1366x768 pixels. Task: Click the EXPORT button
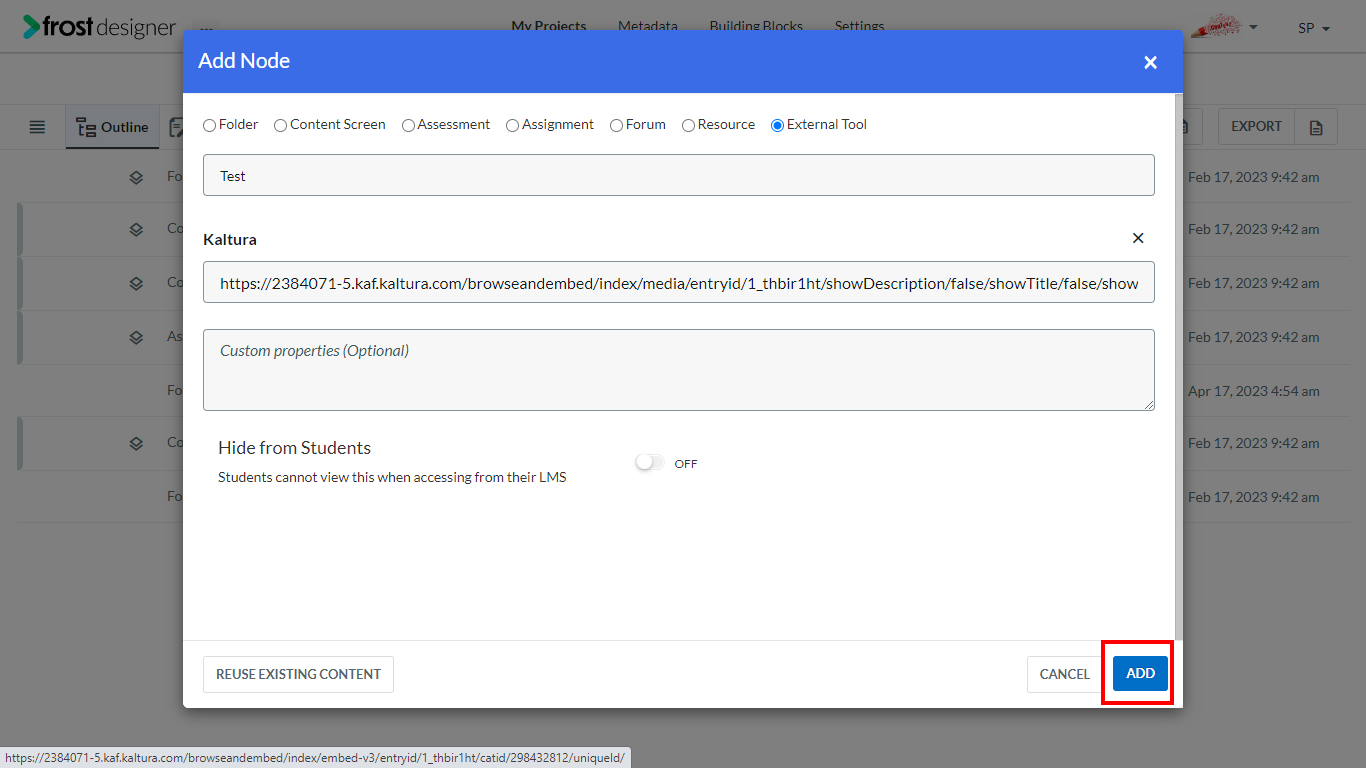pyautogui.click(x=1256, y=126)
